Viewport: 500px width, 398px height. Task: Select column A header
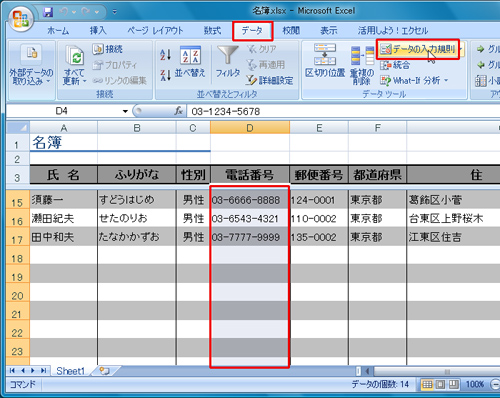click(x=63, y=128)
